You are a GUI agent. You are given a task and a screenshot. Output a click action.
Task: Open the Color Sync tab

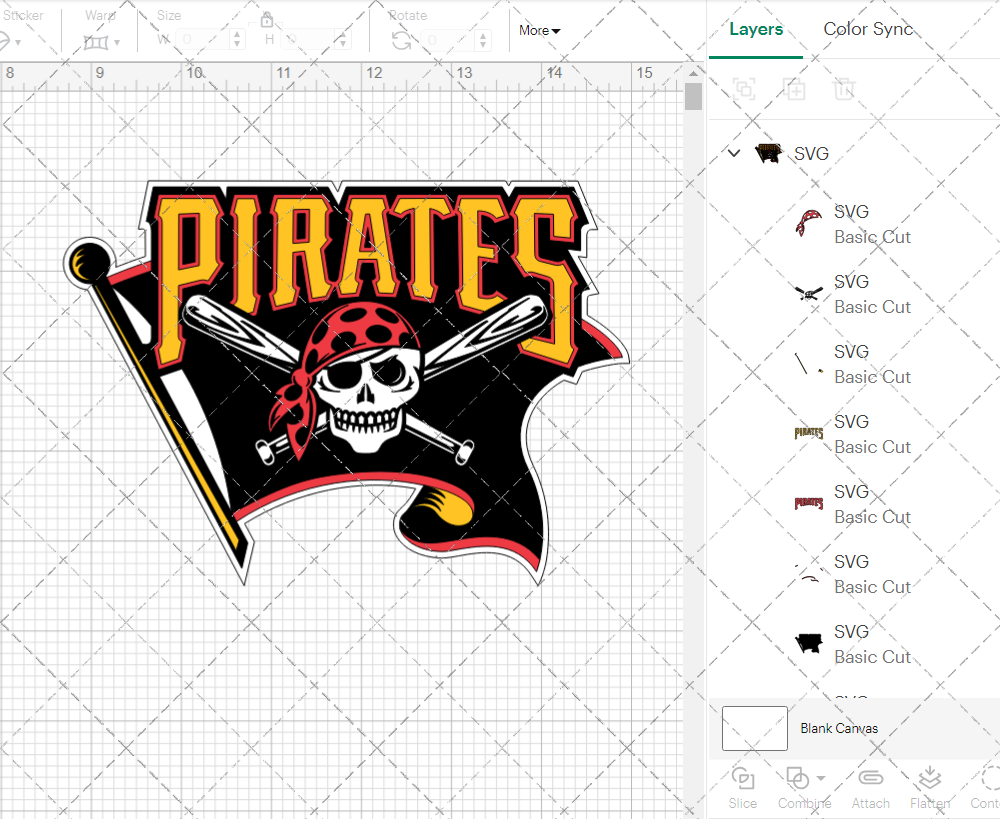tap(868, 29)
